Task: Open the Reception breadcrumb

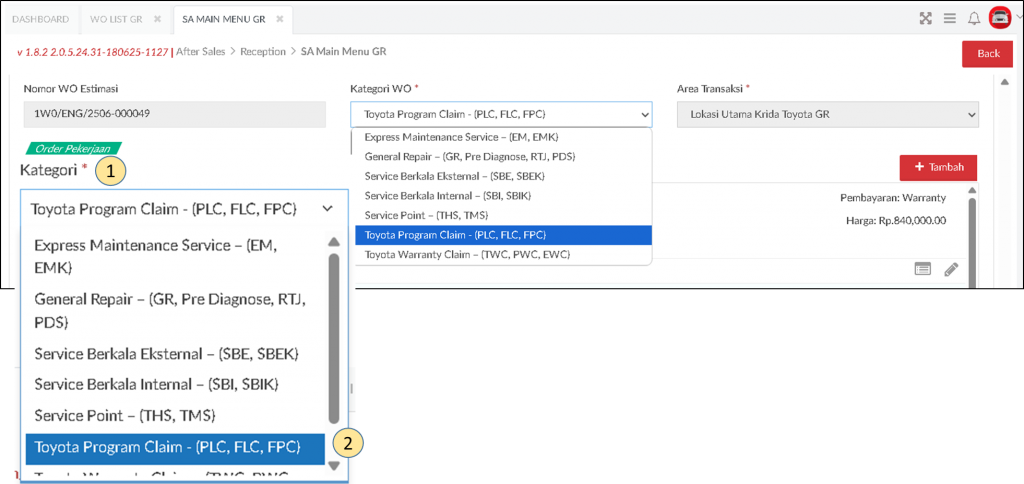Action: (x=263, y=52)
